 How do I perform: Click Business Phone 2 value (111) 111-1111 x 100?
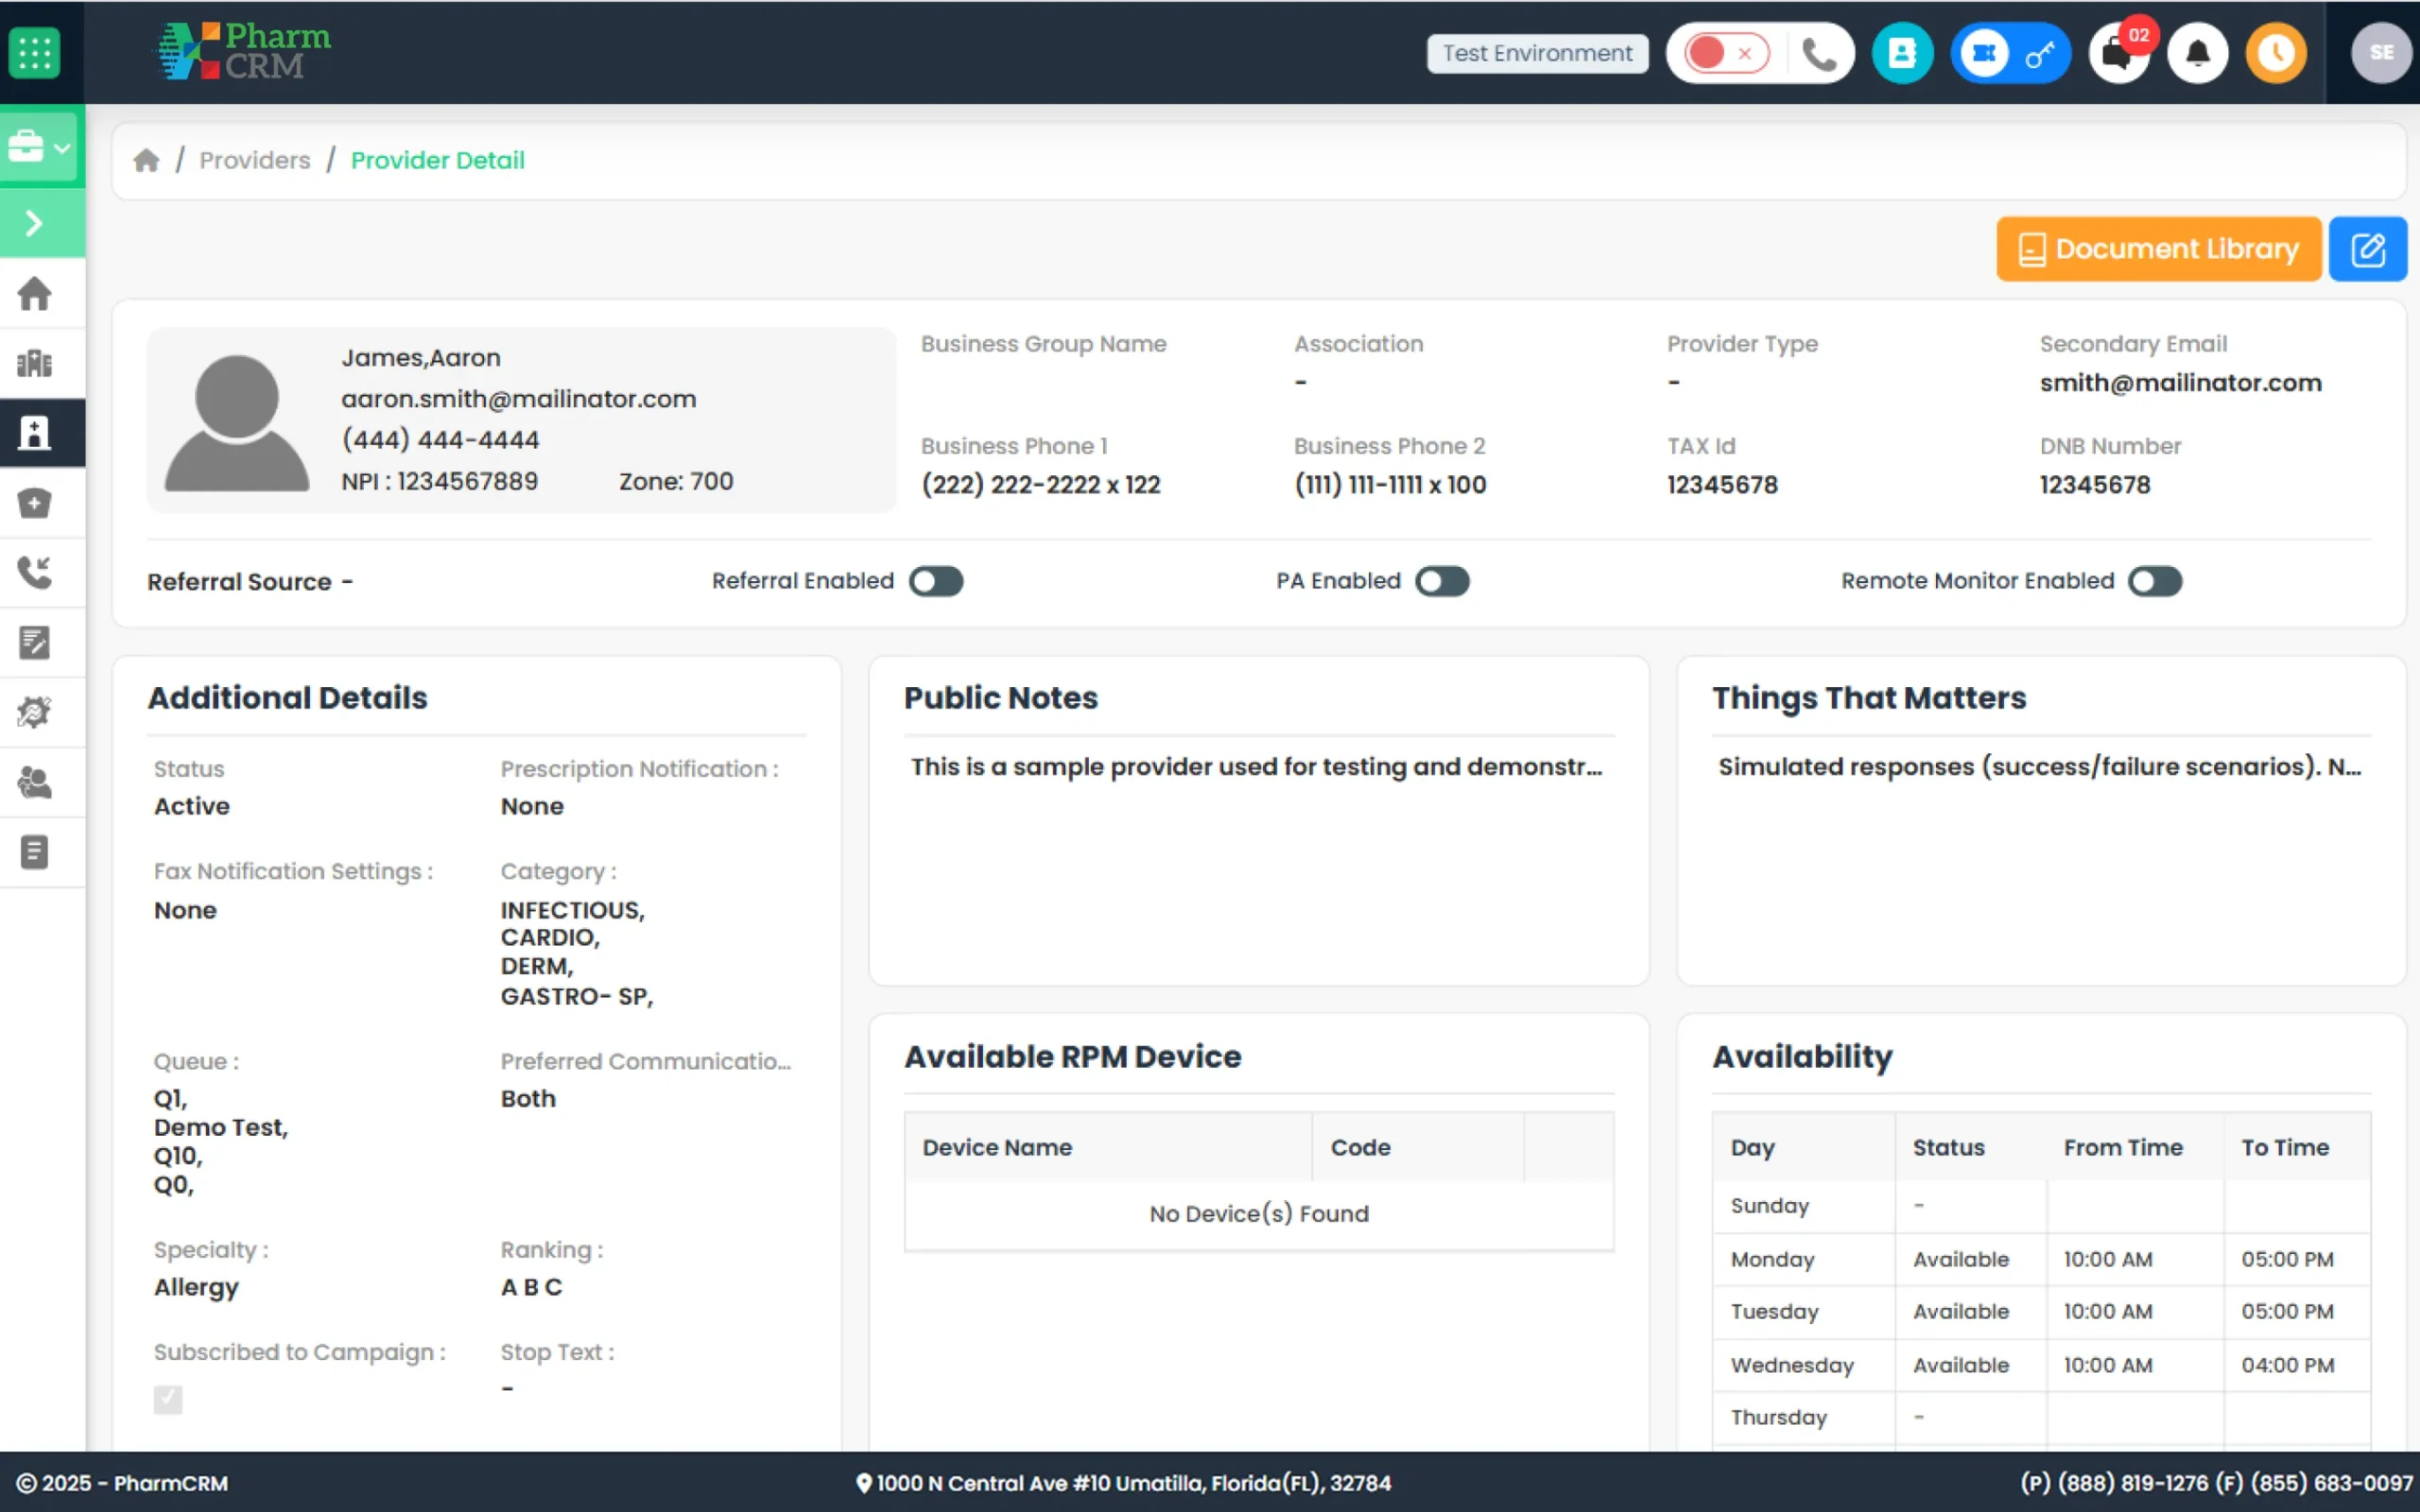pos(1390,485)
